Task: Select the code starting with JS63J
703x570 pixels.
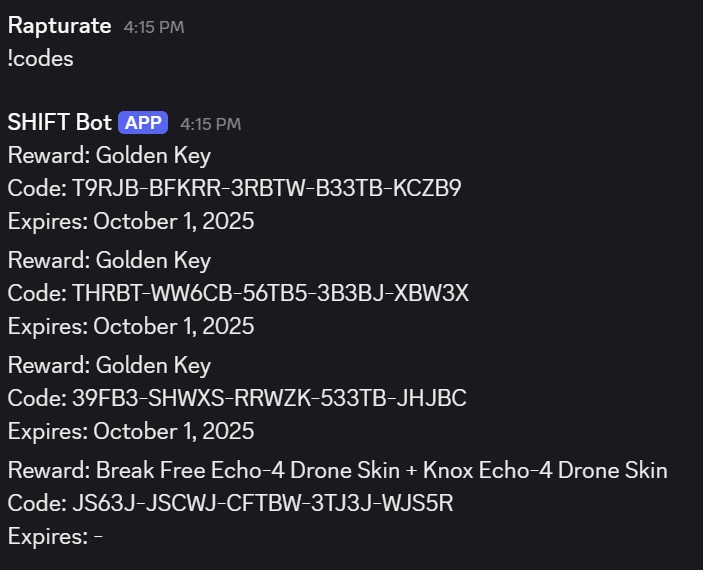Action: tap(262, 503)
